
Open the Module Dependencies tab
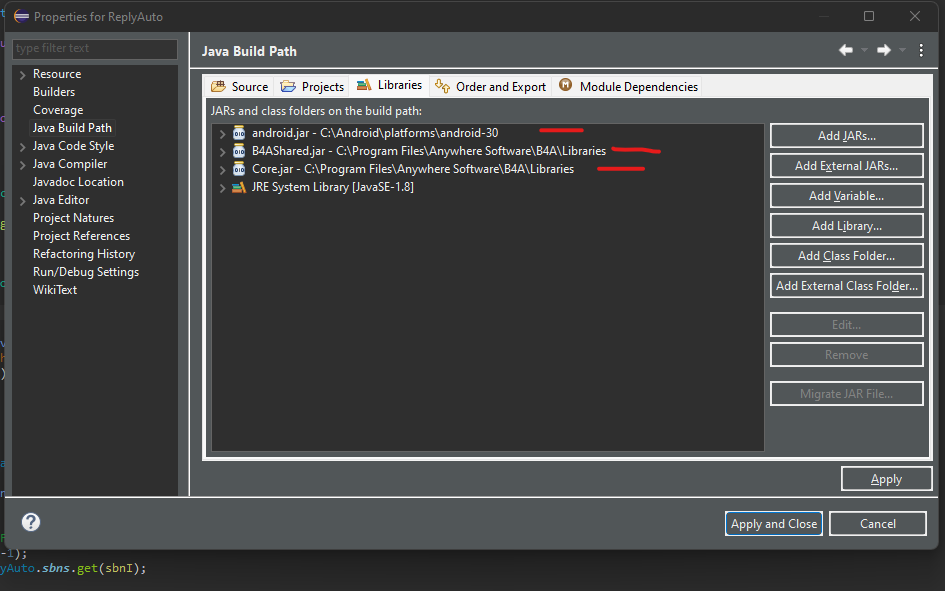628,87
